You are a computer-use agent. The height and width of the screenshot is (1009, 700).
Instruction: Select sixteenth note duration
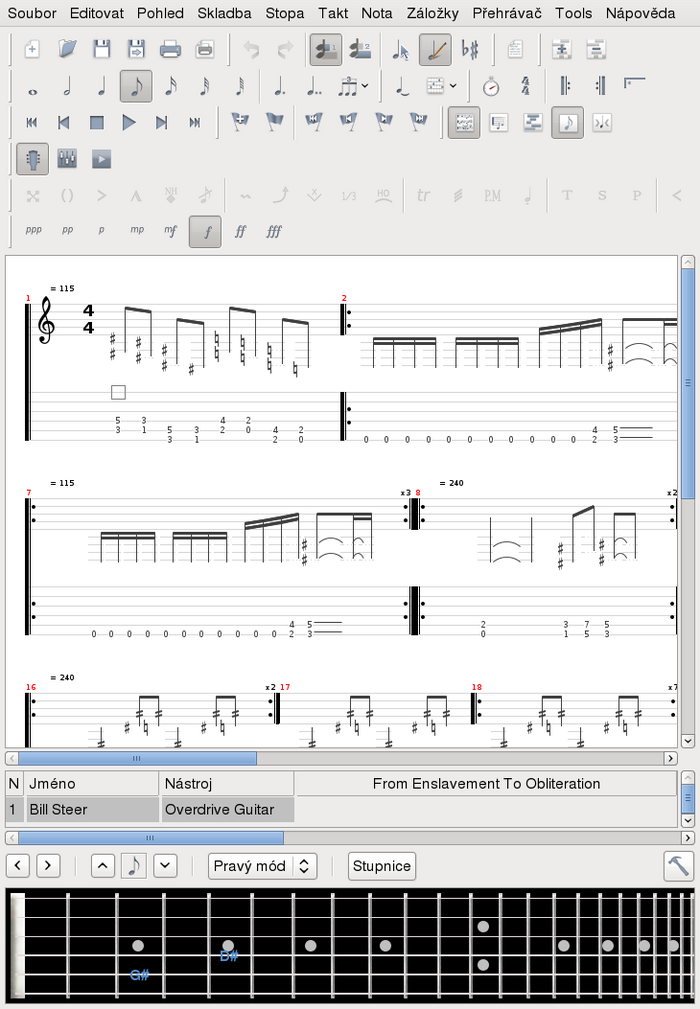click(170, 86)
